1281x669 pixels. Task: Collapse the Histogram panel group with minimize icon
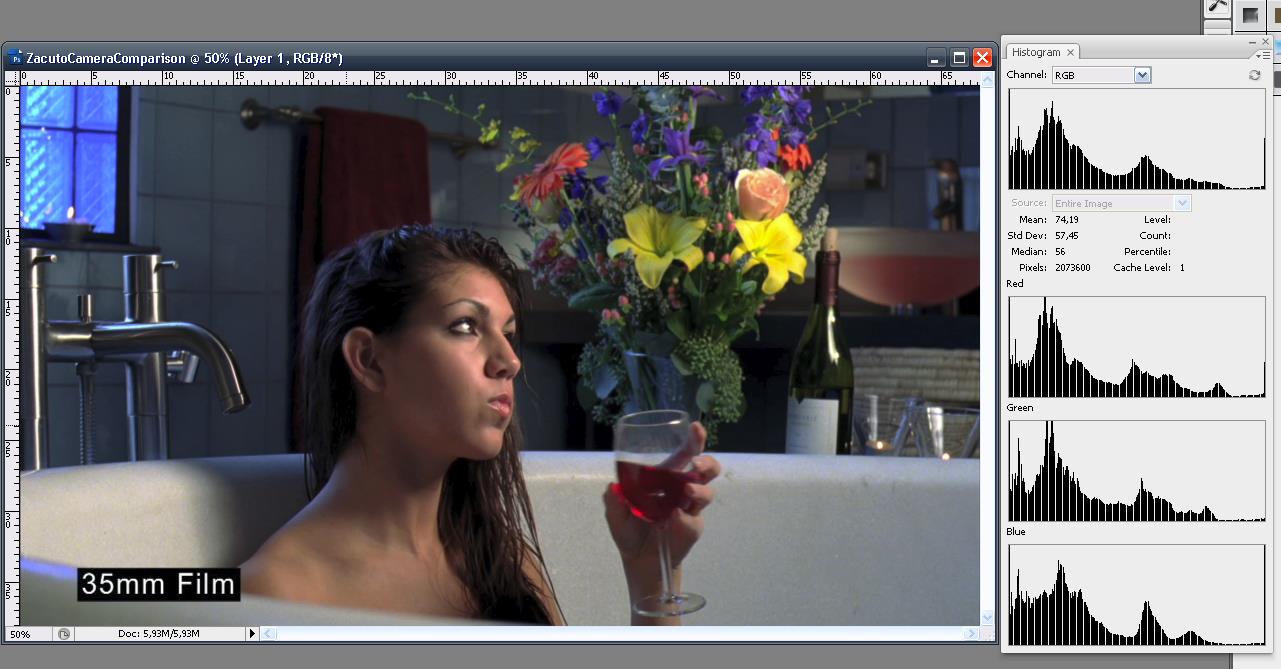tap(1252, 43)
